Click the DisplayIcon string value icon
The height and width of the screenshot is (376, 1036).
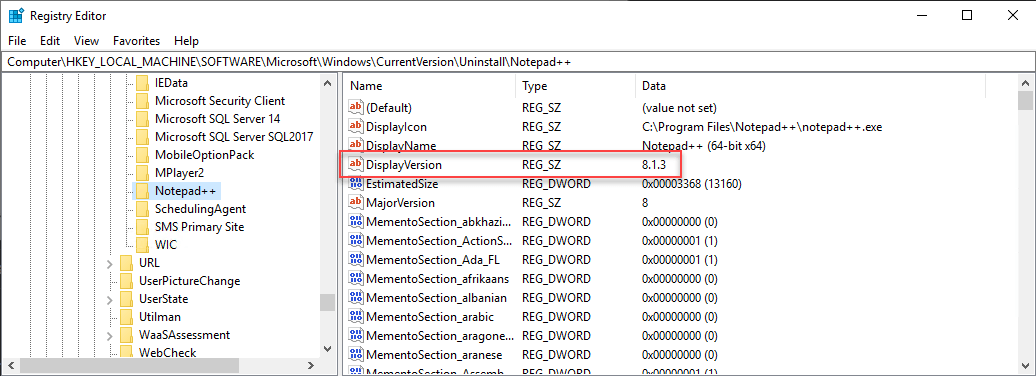[x=356, y=126]
